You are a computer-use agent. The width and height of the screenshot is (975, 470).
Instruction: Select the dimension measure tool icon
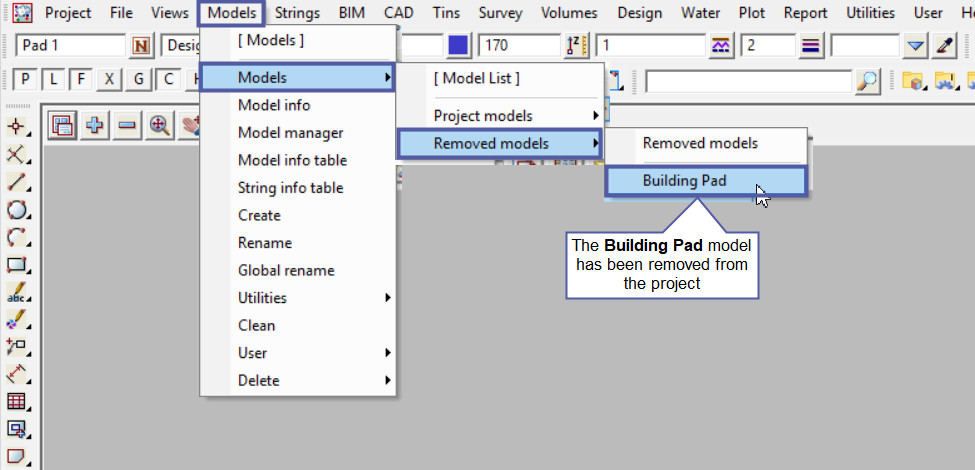tap(17, 374)
